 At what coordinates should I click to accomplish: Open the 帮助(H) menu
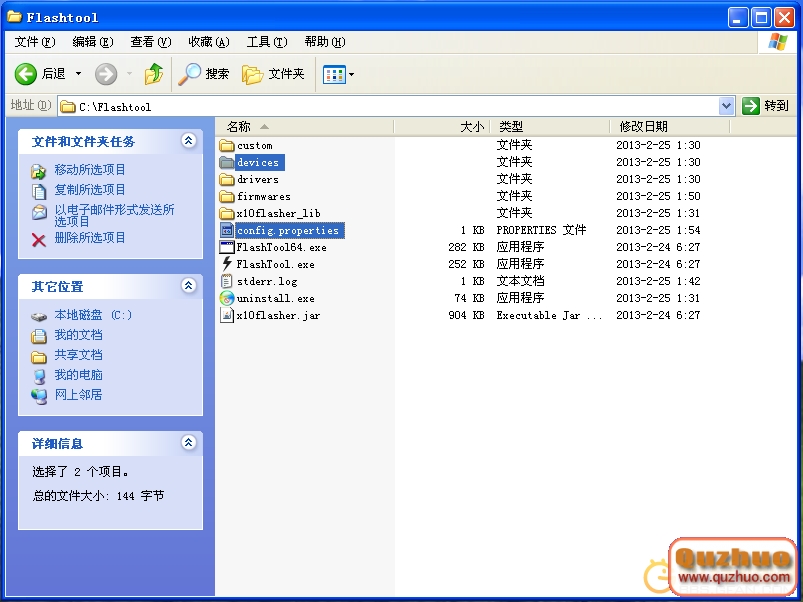[x=325, y=42]
